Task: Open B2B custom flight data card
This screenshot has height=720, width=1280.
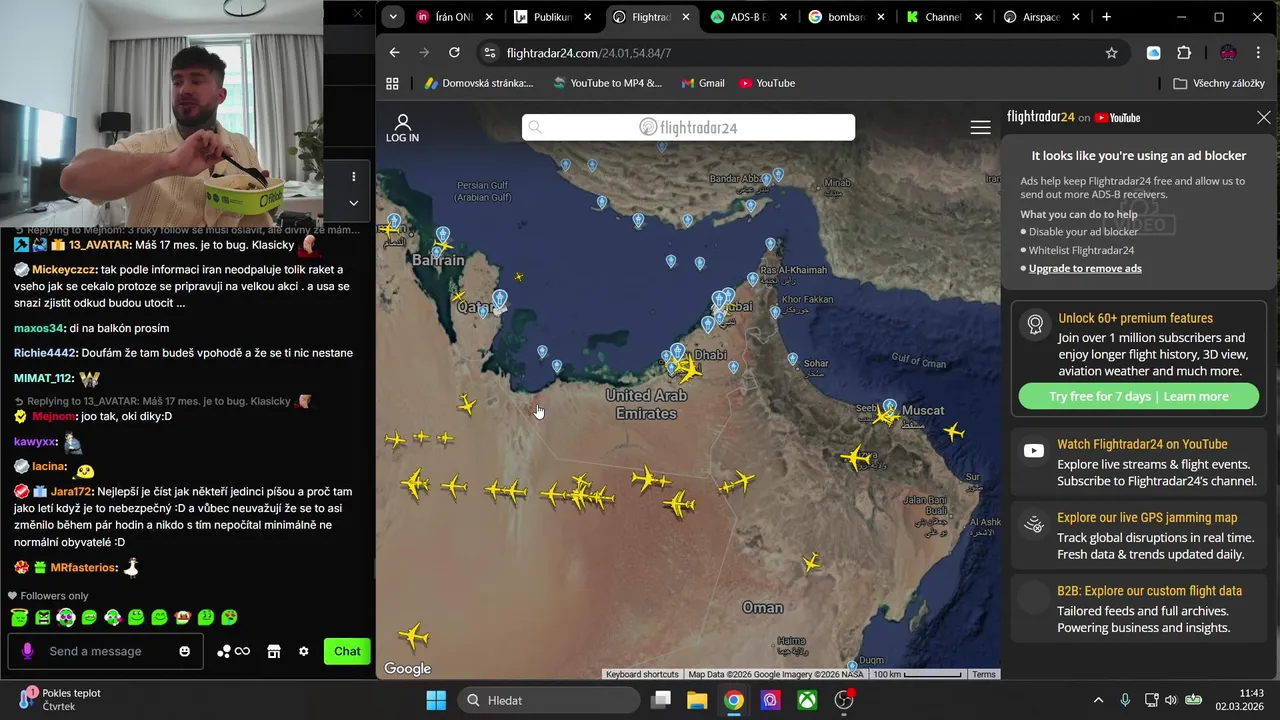Action: click(x=1138, y=609)
